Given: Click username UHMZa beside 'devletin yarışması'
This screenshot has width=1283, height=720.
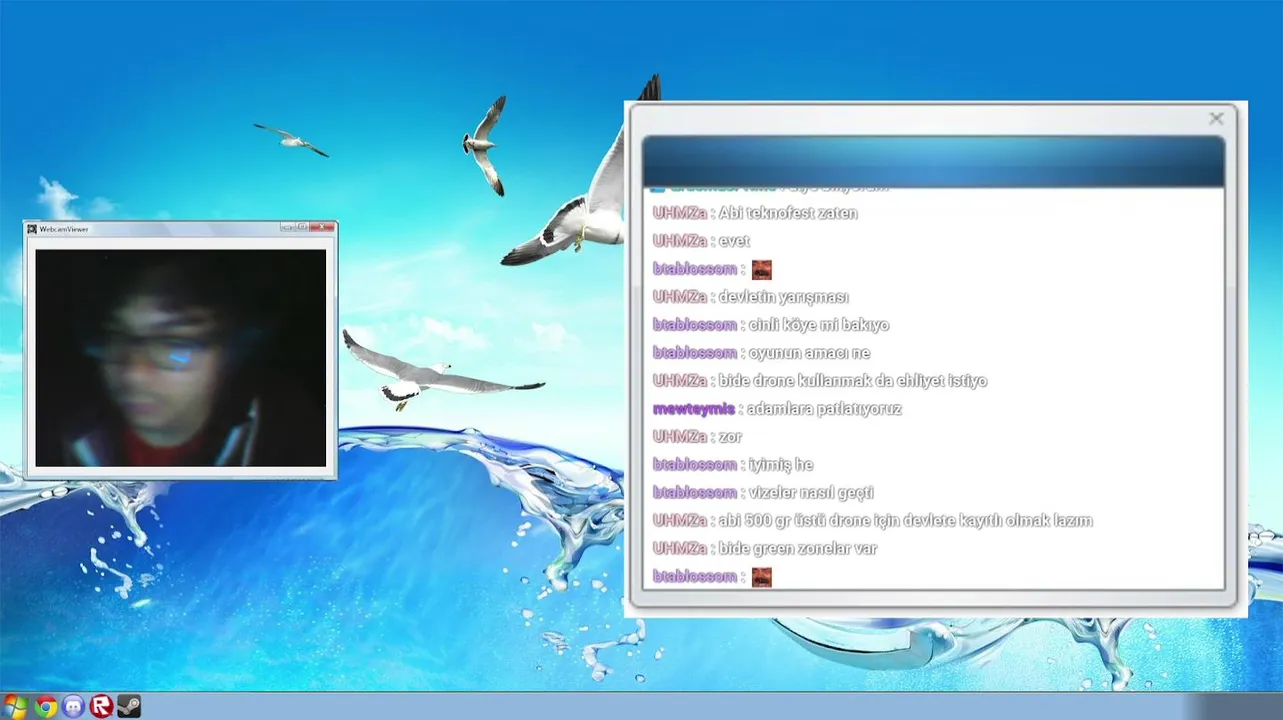Looking at the screenshot, I should [x=680, y=297].
